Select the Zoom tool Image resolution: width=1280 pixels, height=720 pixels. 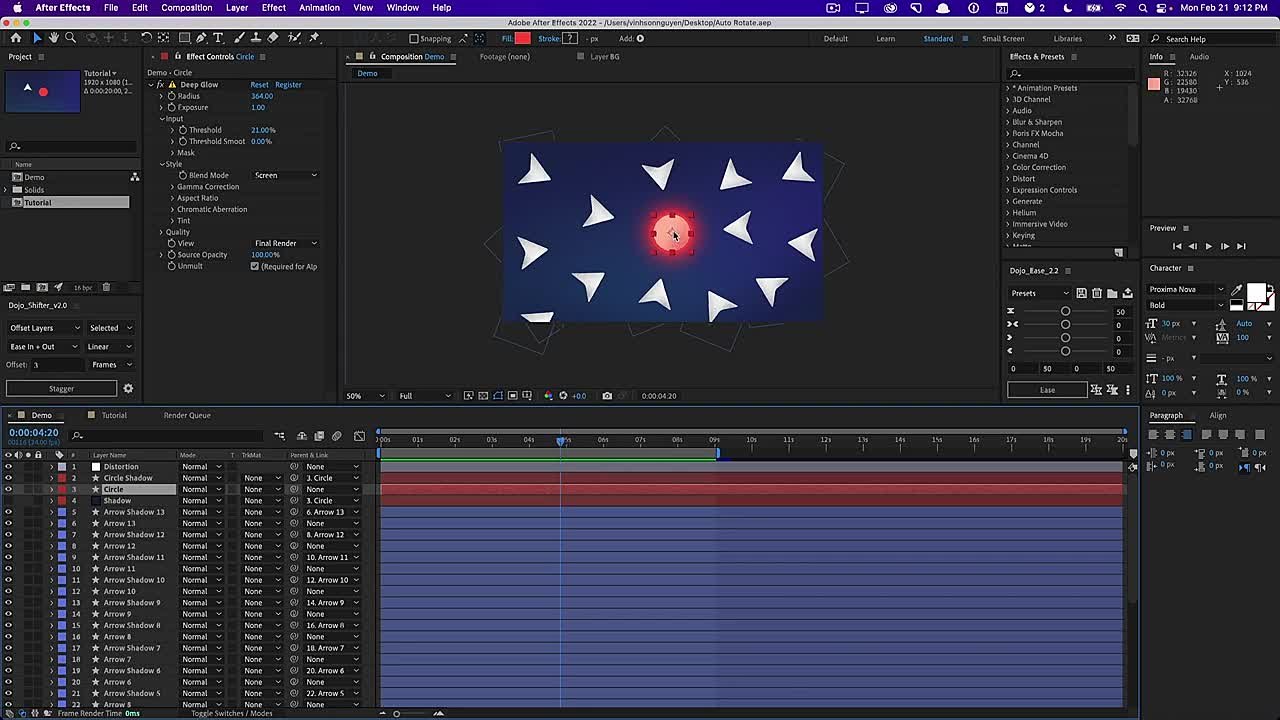(x=70, y=38)
